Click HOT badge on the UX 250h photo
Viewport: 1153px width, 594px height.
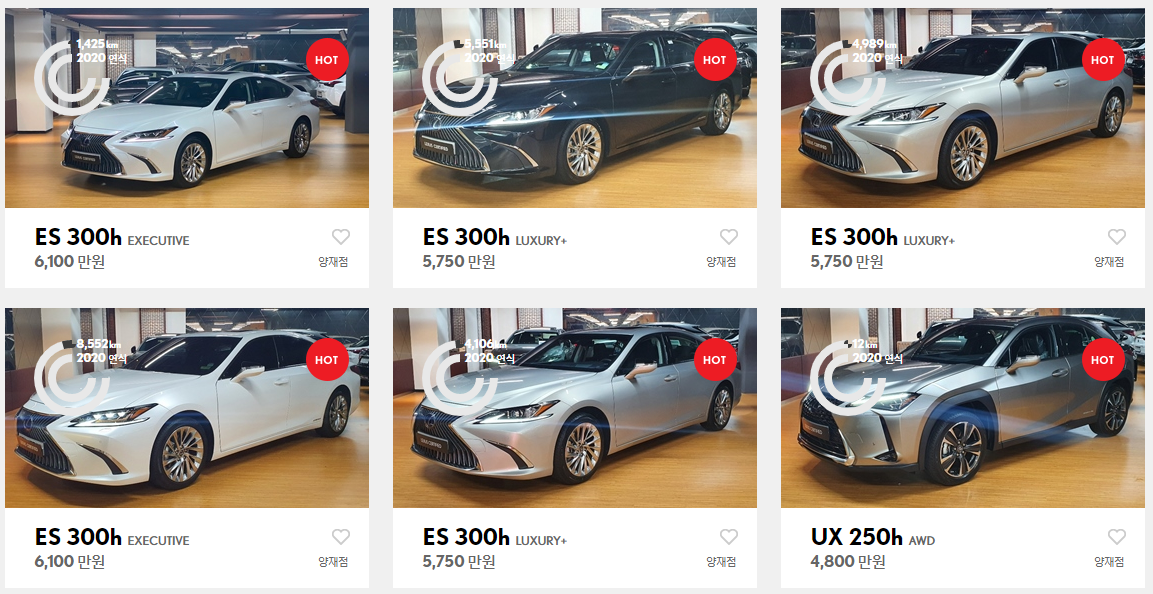point(1102,359)
